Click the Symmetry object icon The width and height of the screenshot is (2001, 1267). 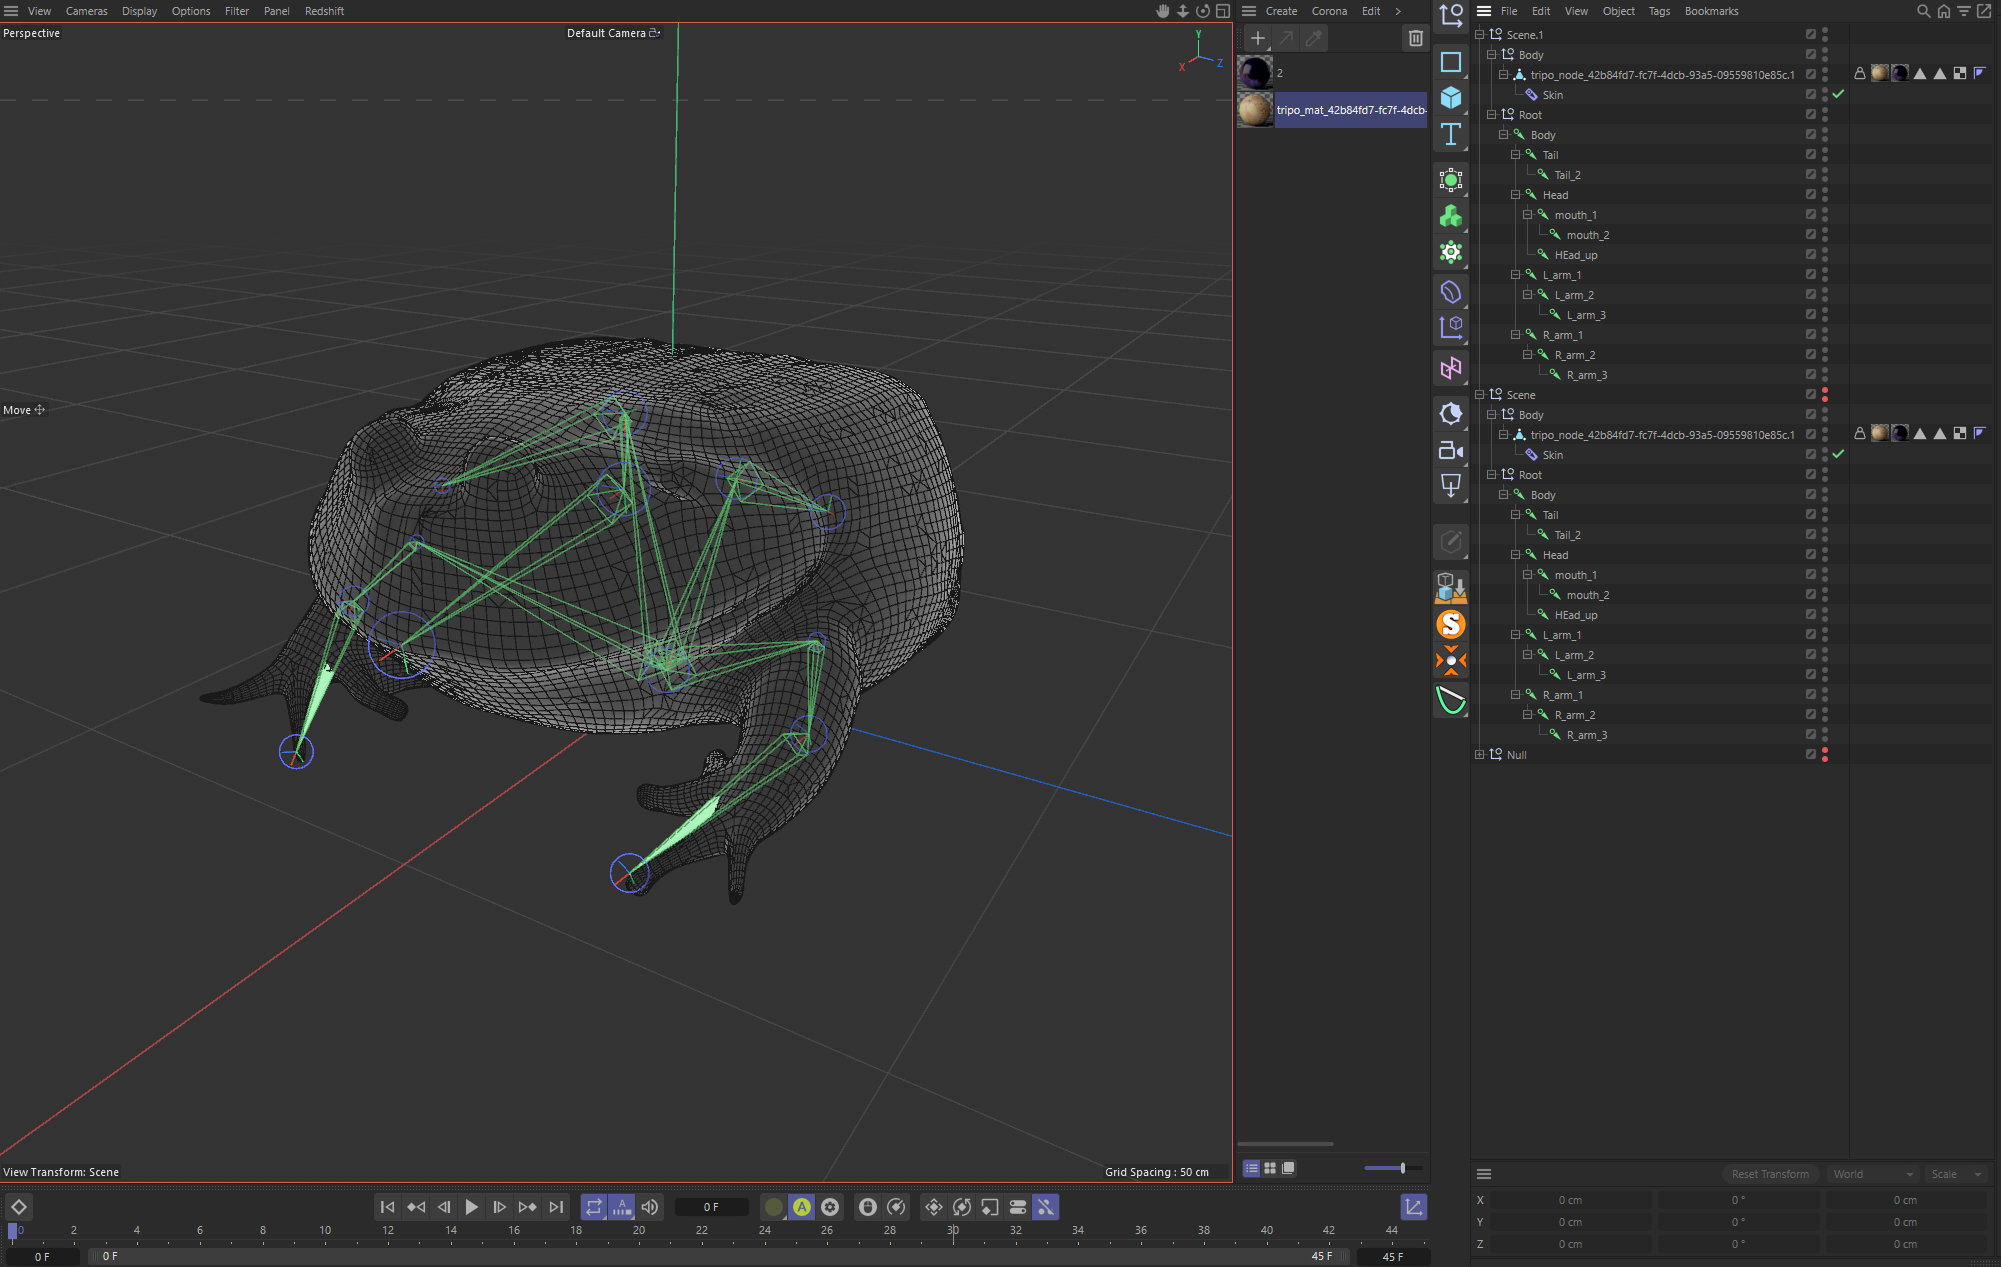click(x=1450, y=369)
